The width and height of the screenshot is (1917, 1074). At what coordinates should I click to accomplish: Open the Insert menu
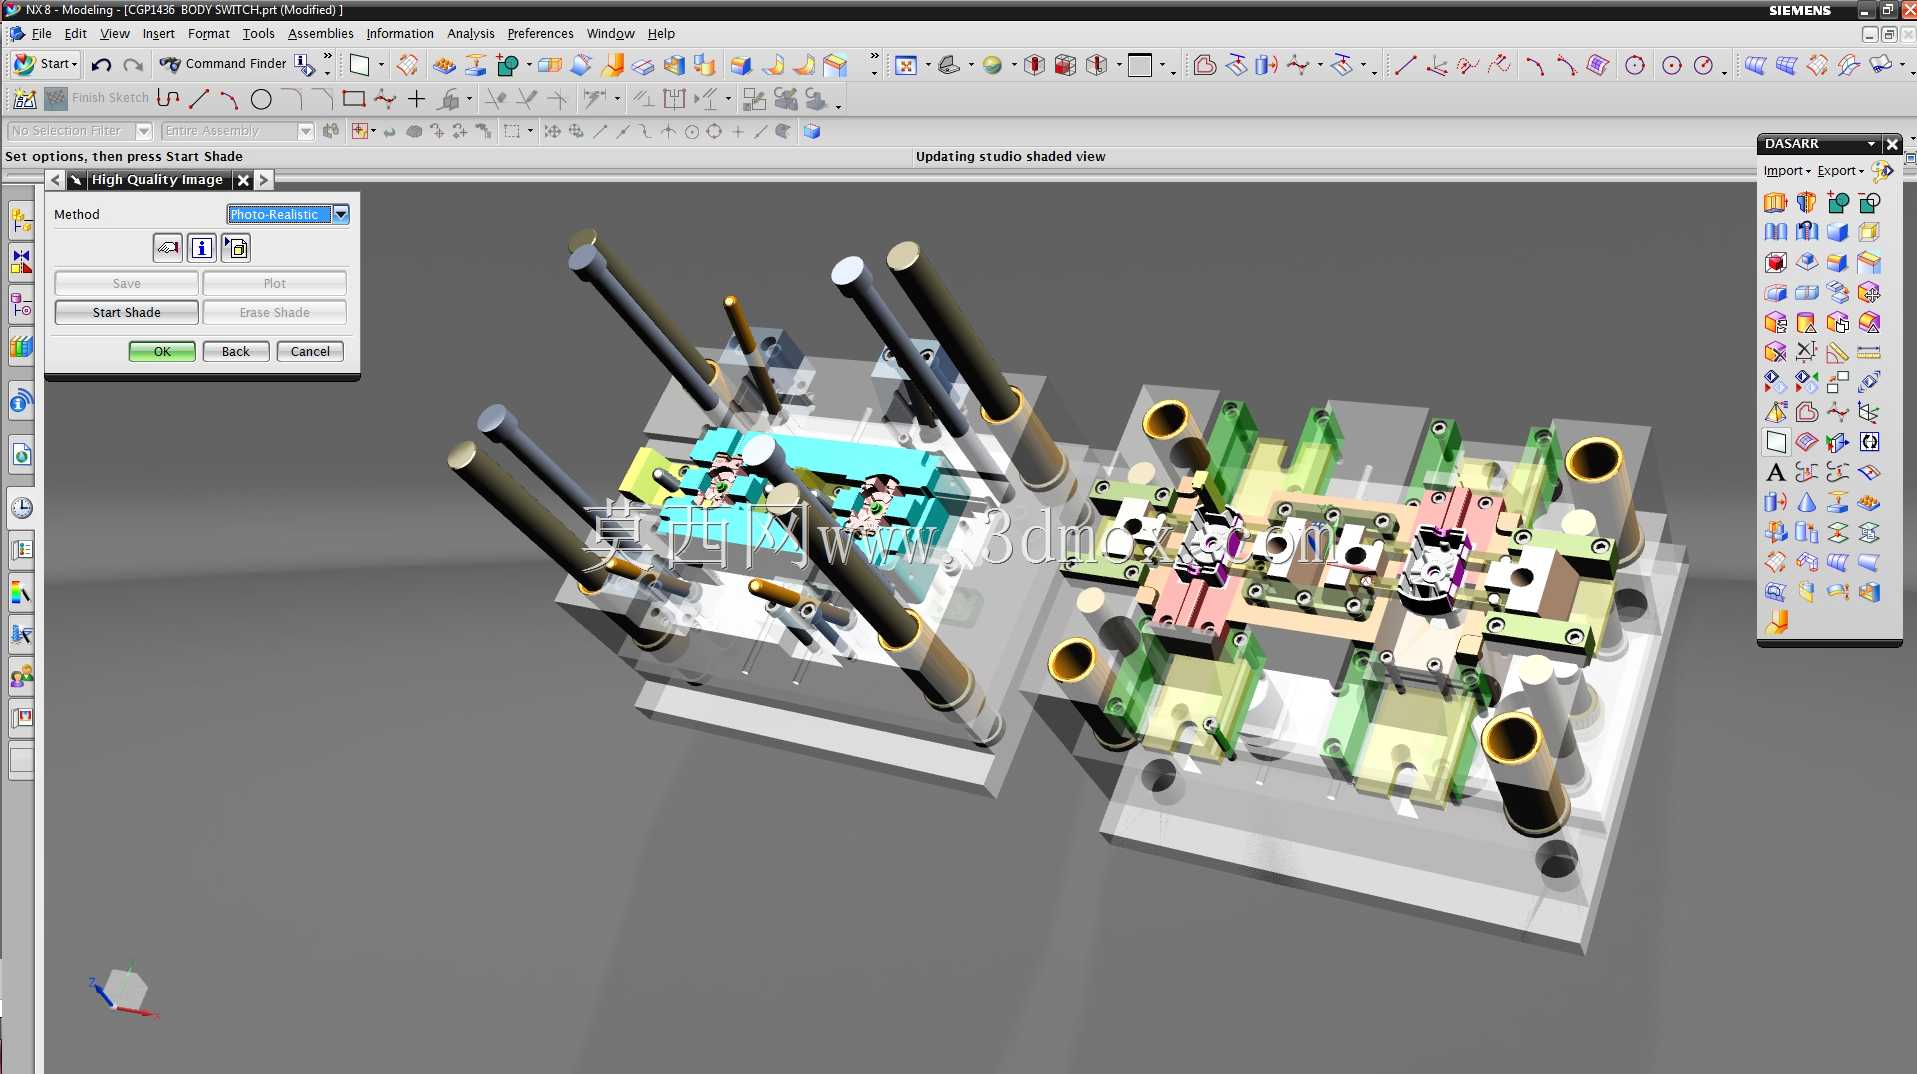point(158,33)
